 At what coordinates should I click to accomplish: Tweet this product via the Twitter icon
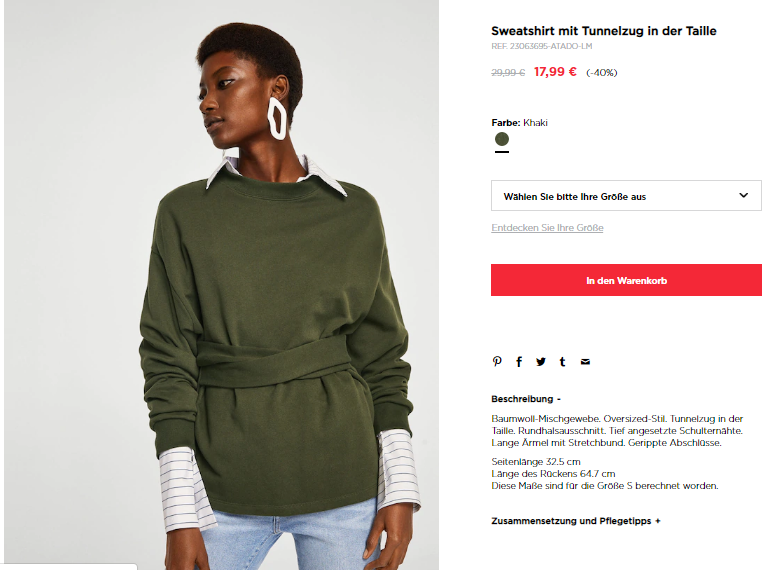(x=541, y=362)
